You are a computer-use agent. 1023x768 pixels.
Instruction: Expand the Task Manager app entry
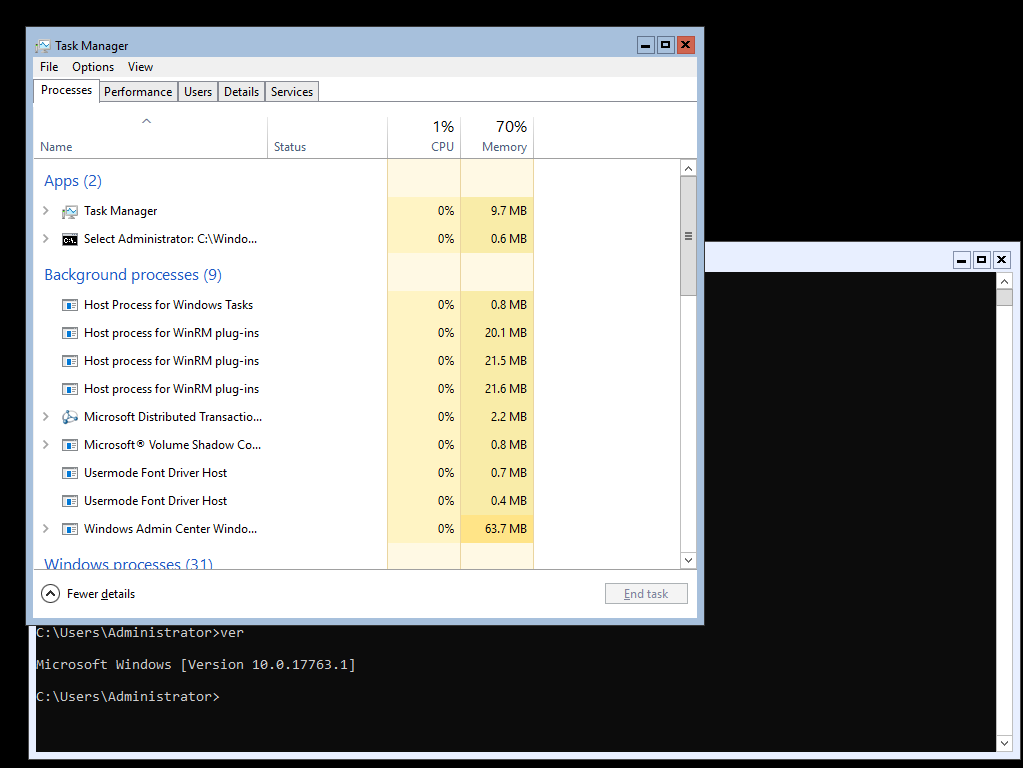coord(46,211)
